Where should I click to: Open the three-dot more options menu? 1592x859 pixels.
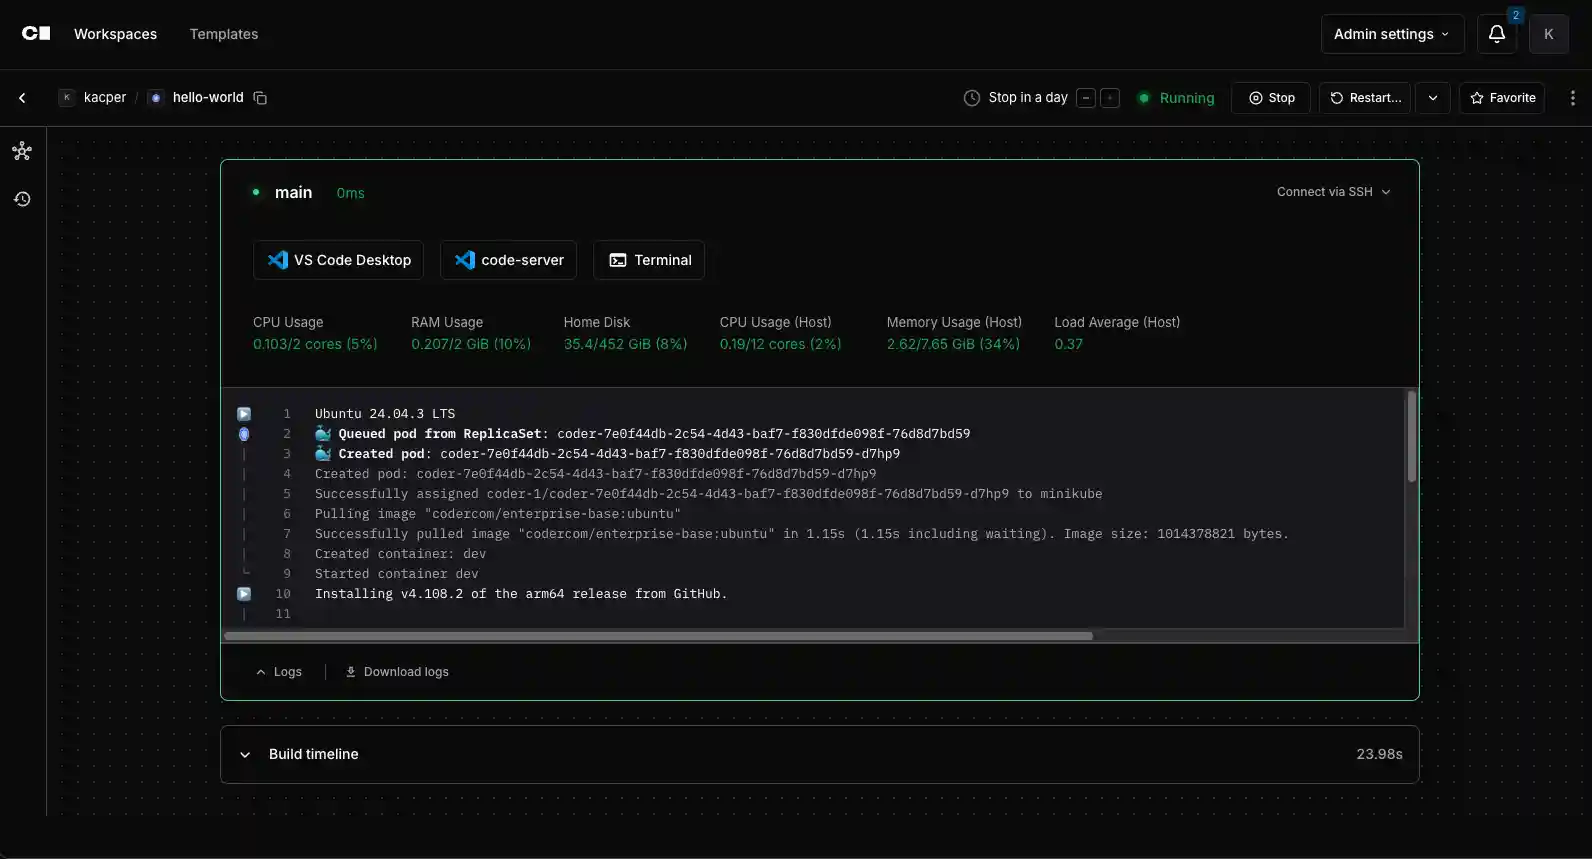1572,98
